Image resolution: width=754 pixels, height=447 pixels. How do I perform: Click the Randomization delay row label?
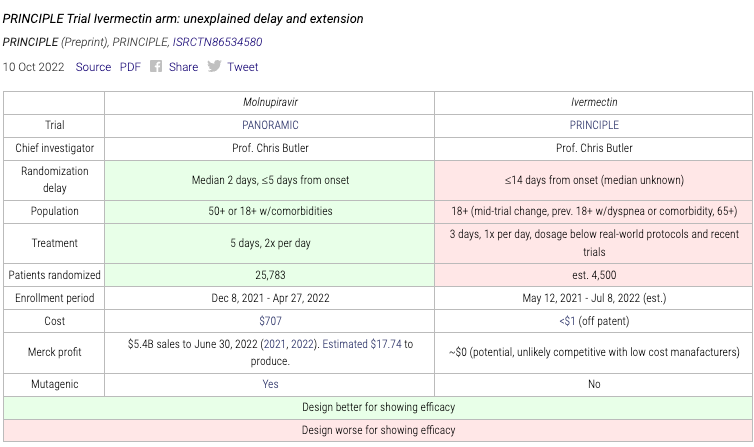point(54,180)
